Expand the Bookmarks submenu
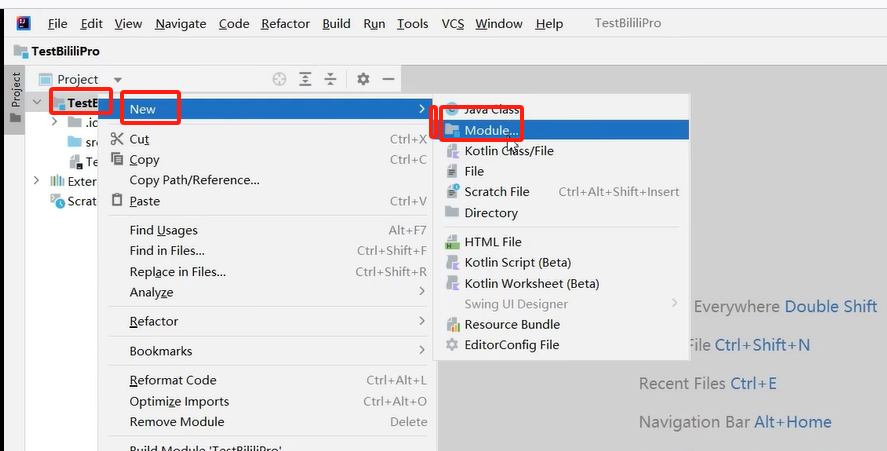 [268, 351]
